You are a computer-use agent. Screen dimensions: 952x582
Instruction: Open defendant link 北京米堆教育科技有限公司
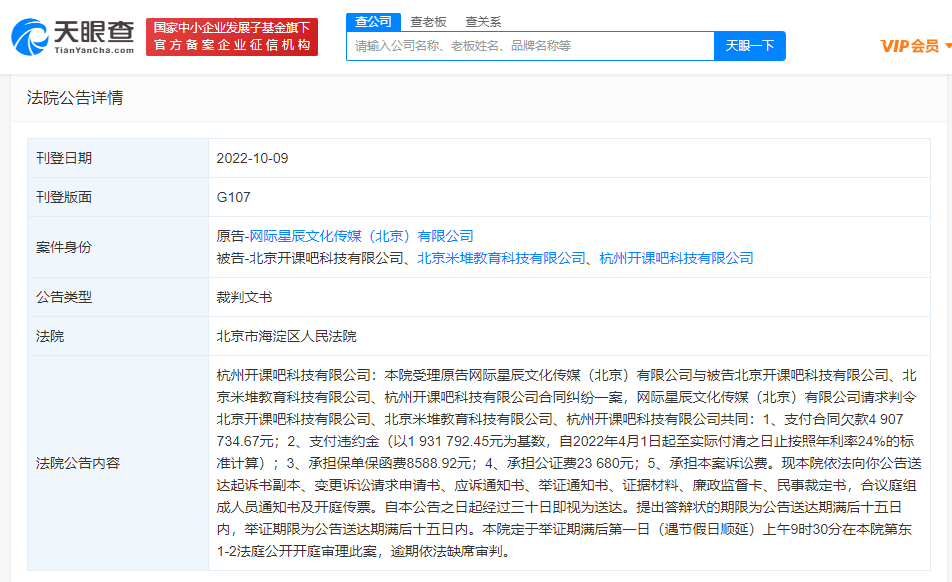502,259
